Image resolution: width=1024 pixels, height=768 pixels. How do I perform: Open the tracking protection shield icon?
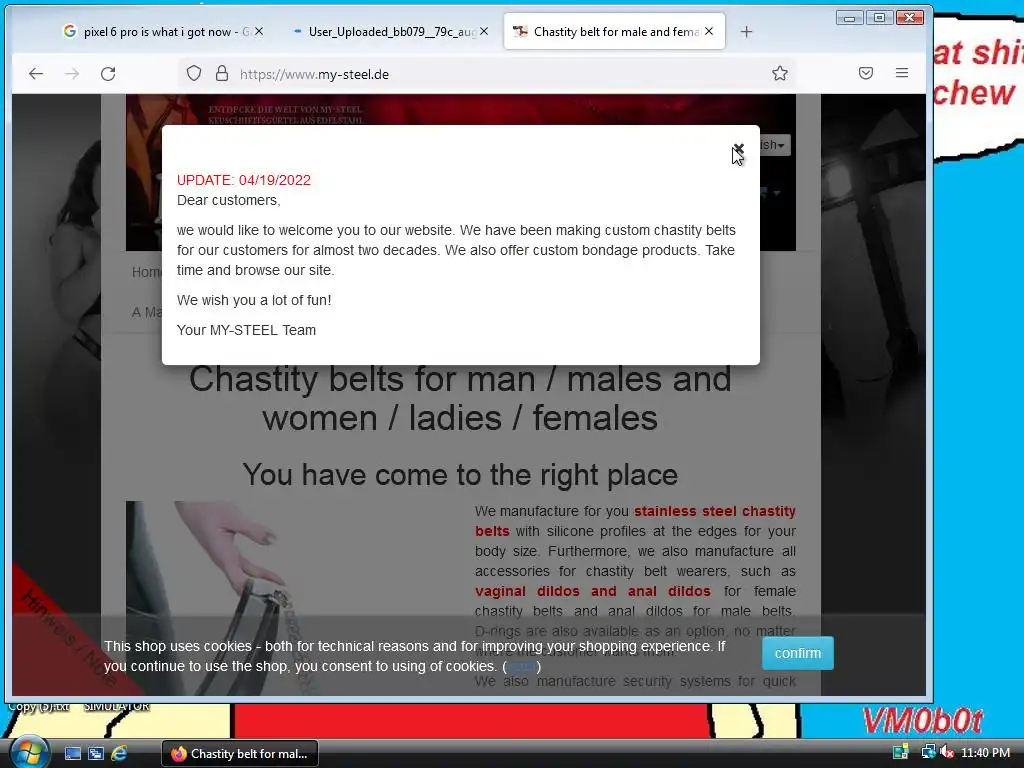click(x=194, y=73)
